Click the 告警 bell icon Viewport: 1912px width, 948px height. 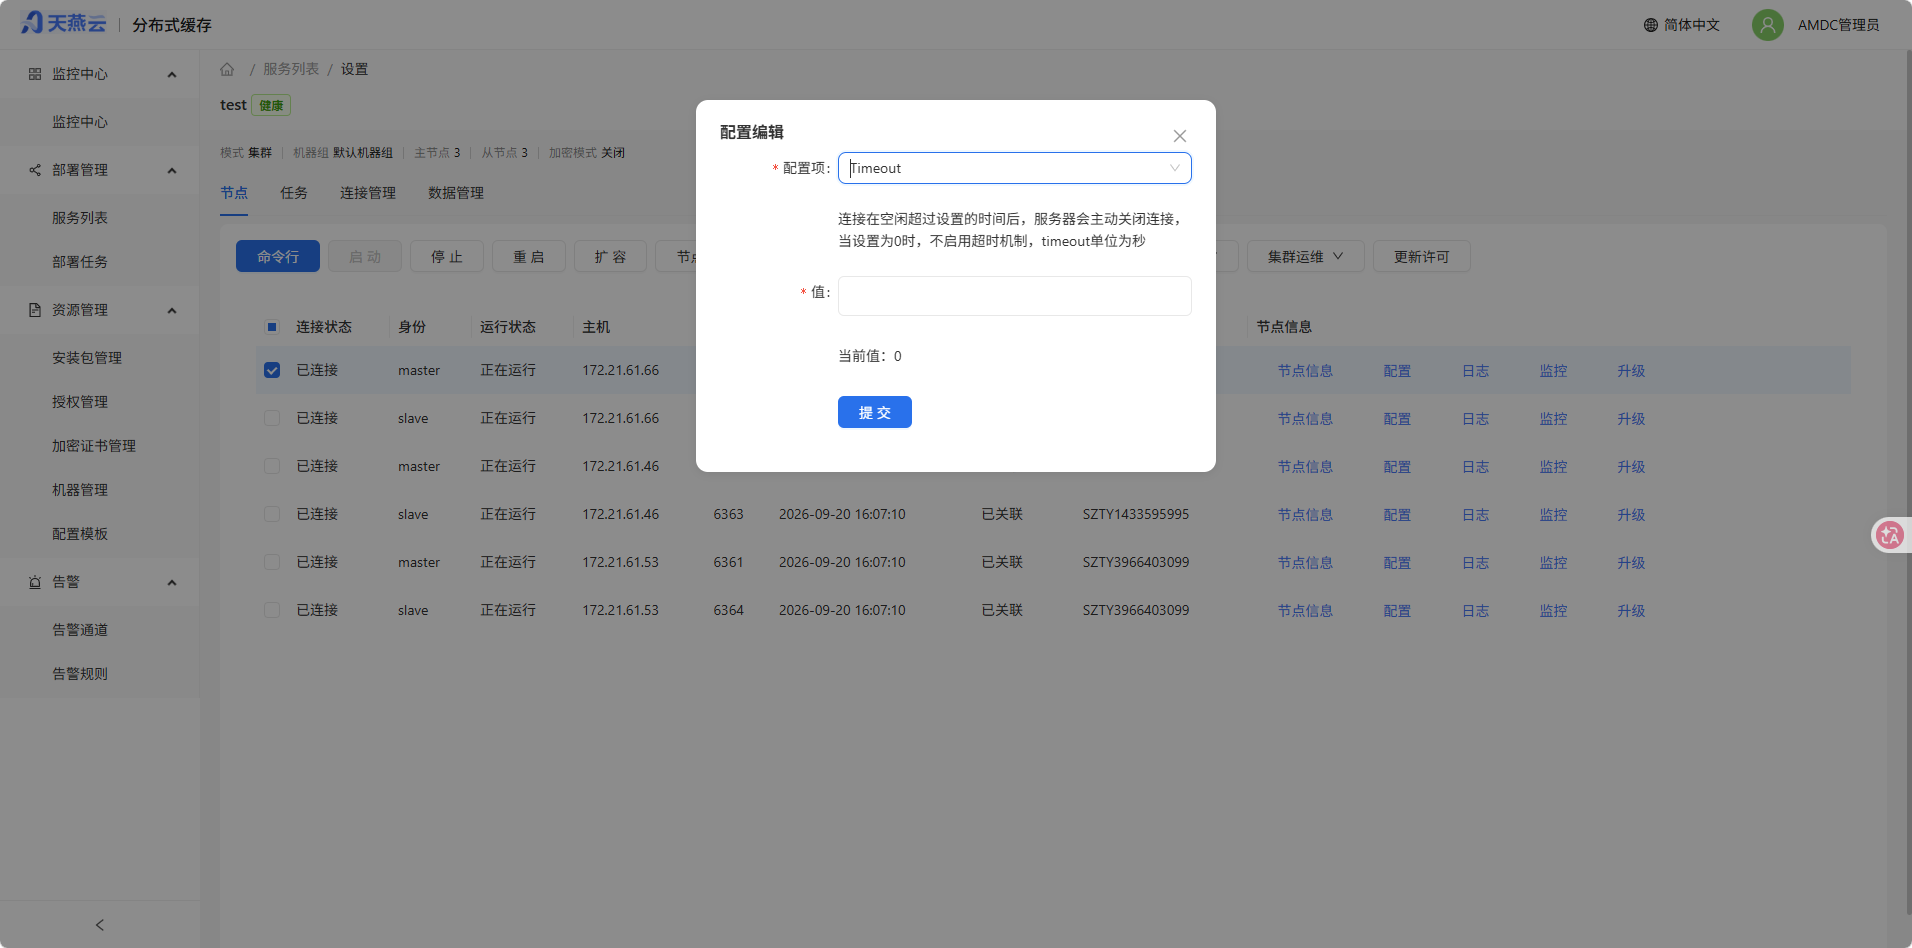pyautogui.click(x=35, y=582)
